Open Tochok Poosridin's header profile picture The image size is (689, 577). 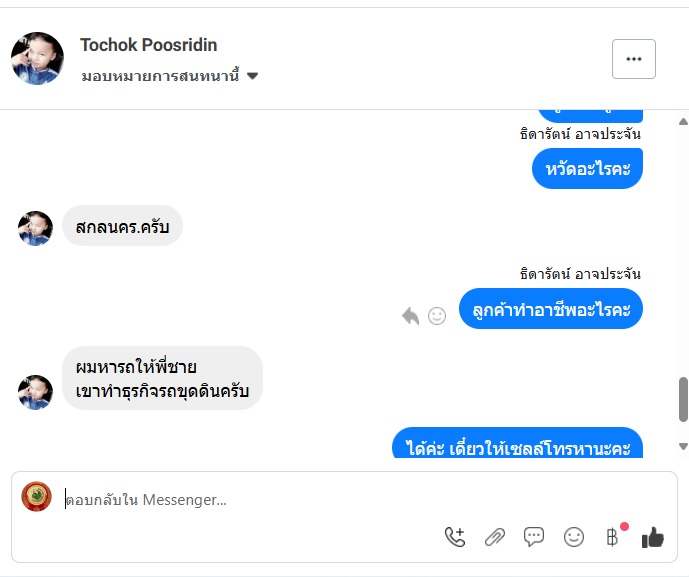click(x=37, y=58)
